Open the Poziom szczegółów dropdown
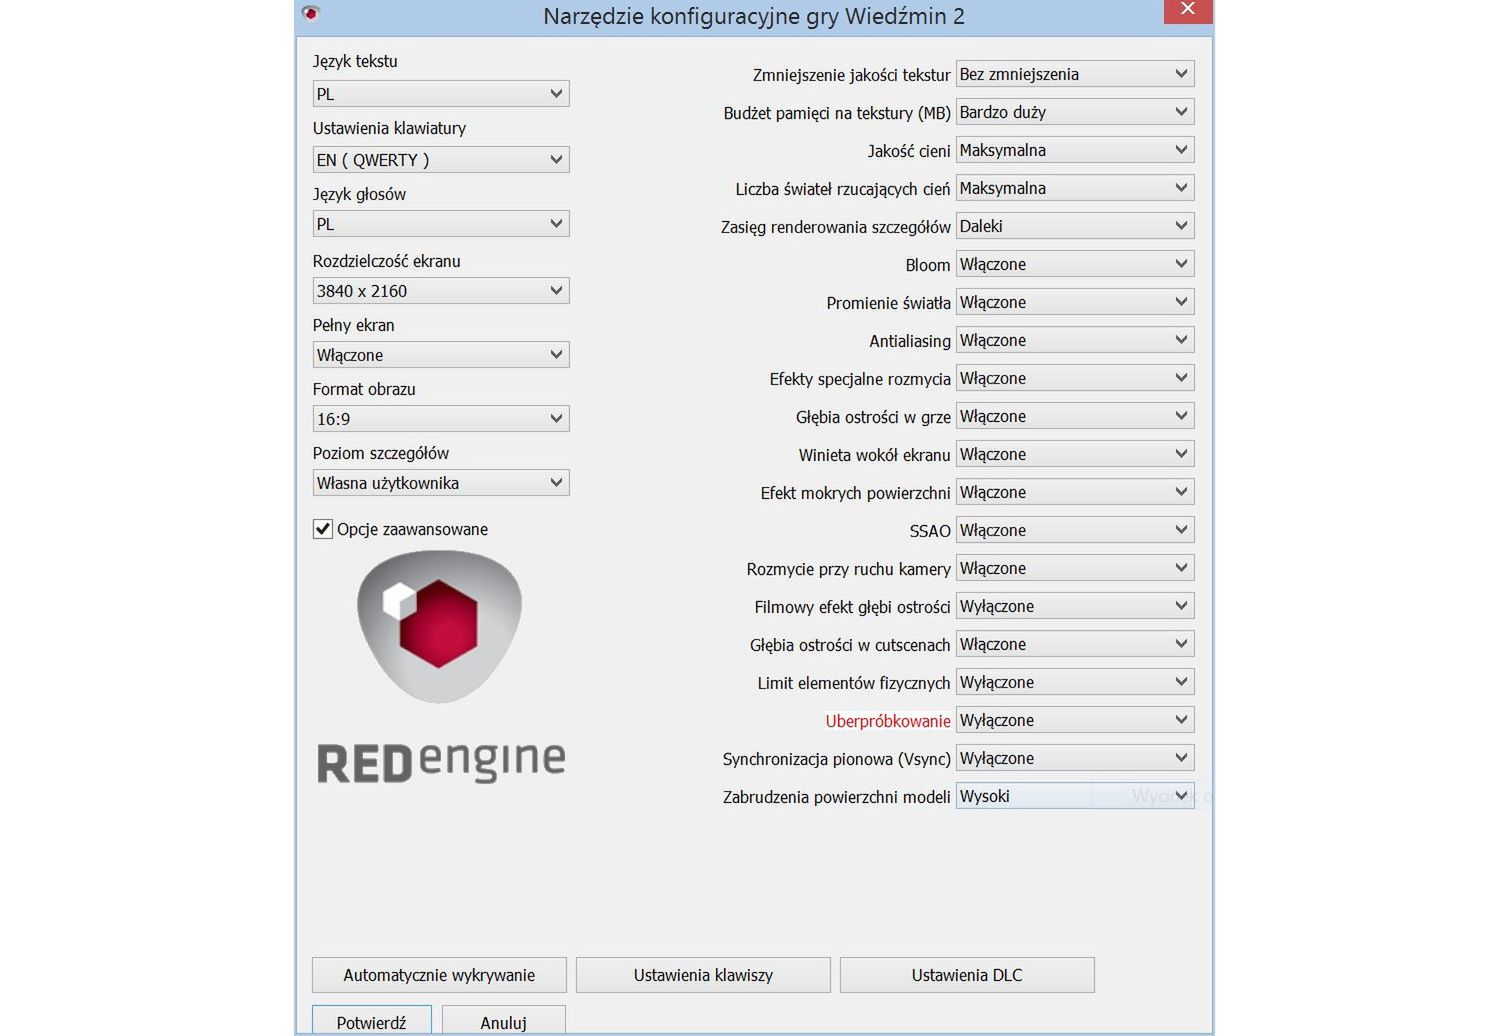Screen dimensions: 1510x1036 (x=441, y=483)
